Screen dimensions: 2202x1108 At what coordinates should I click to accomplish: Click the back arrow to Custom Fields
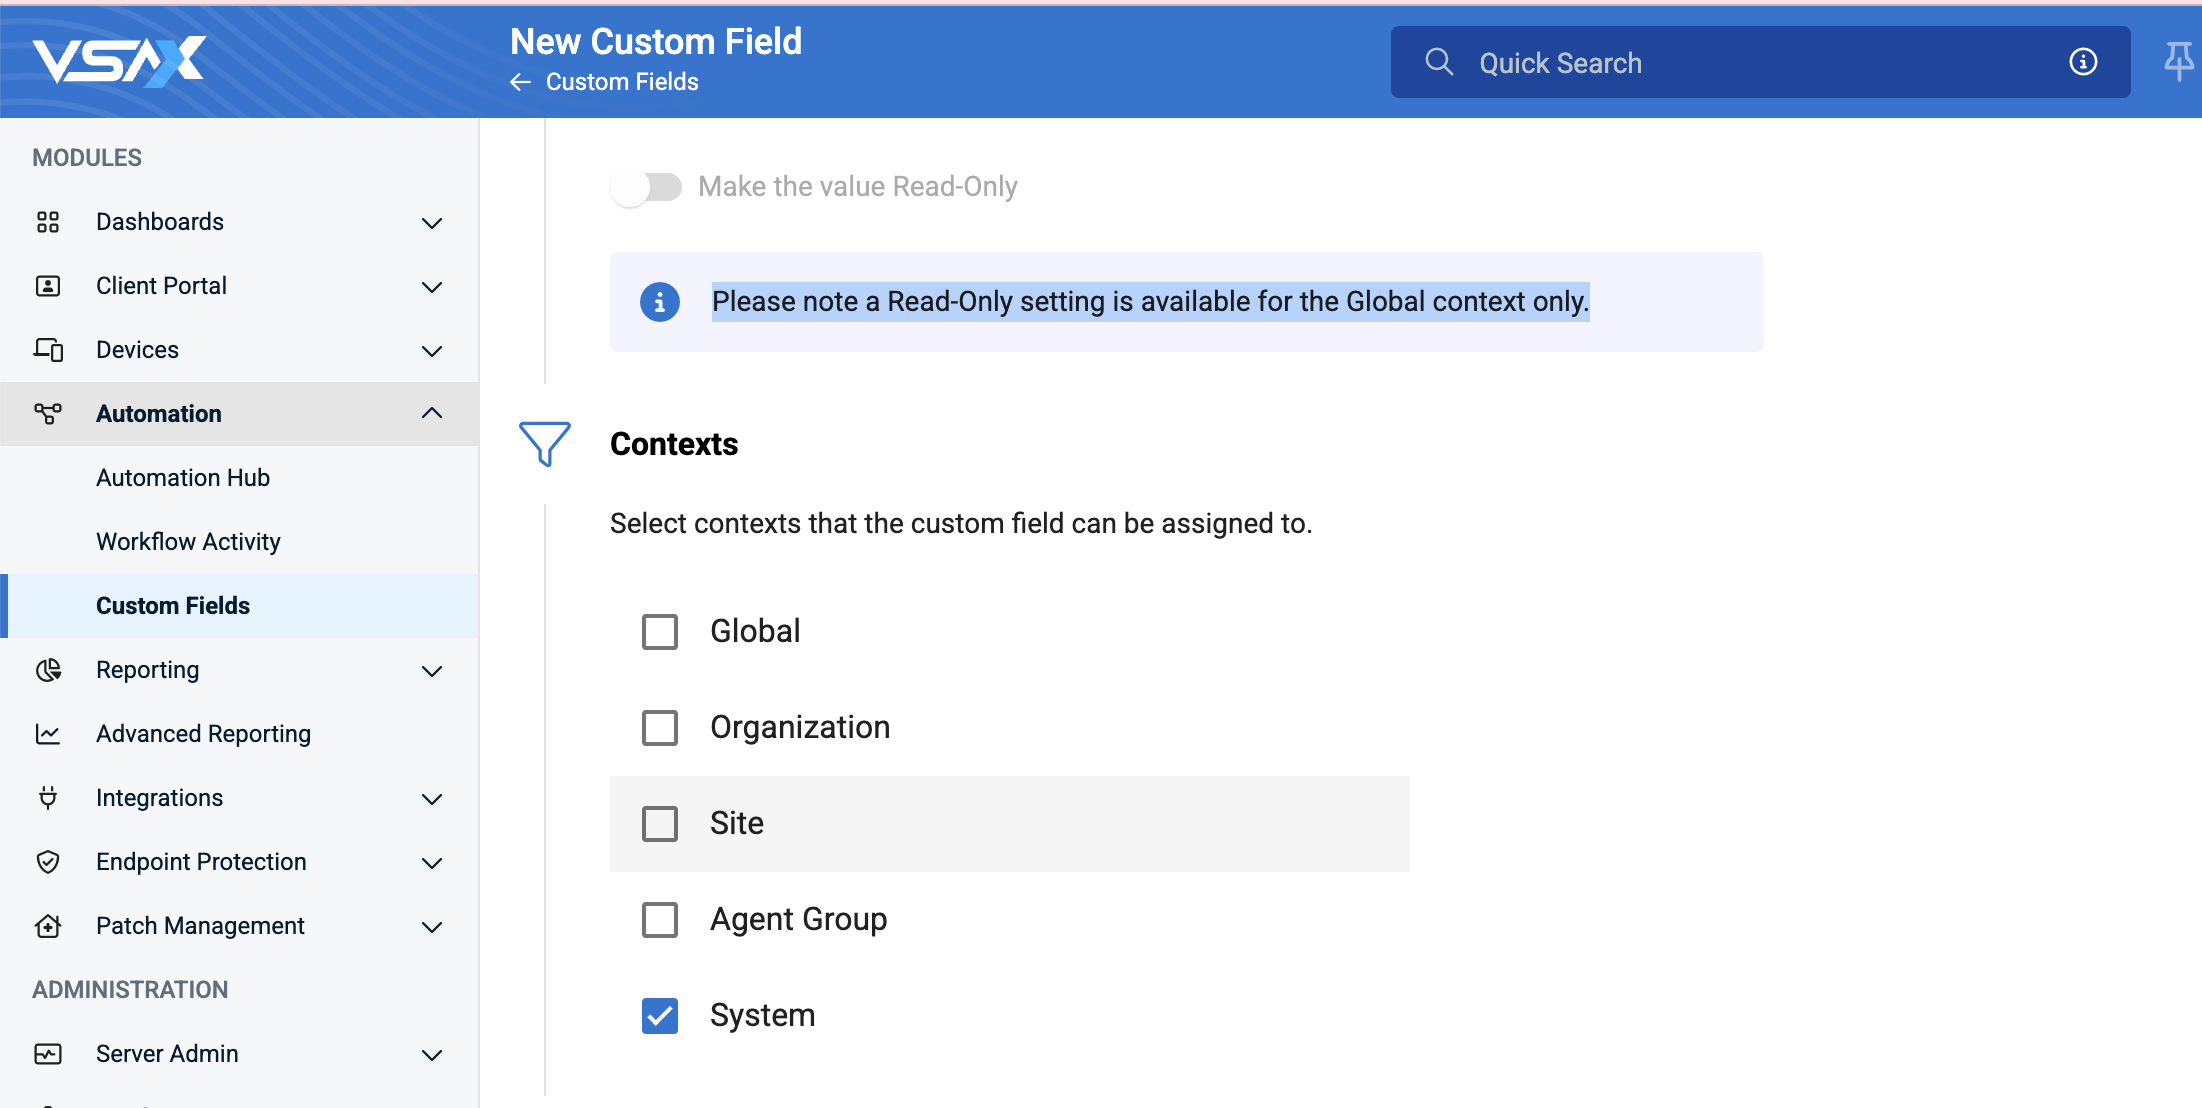(x=520, y=82)
